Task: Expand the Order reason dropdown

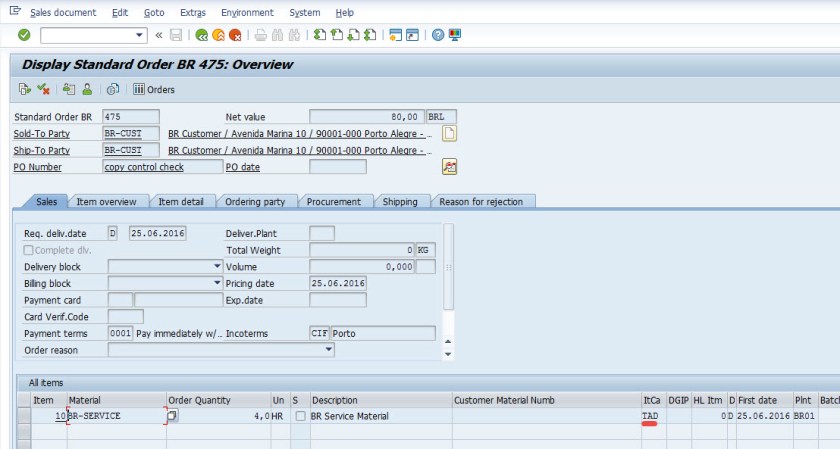Action: 329,350
